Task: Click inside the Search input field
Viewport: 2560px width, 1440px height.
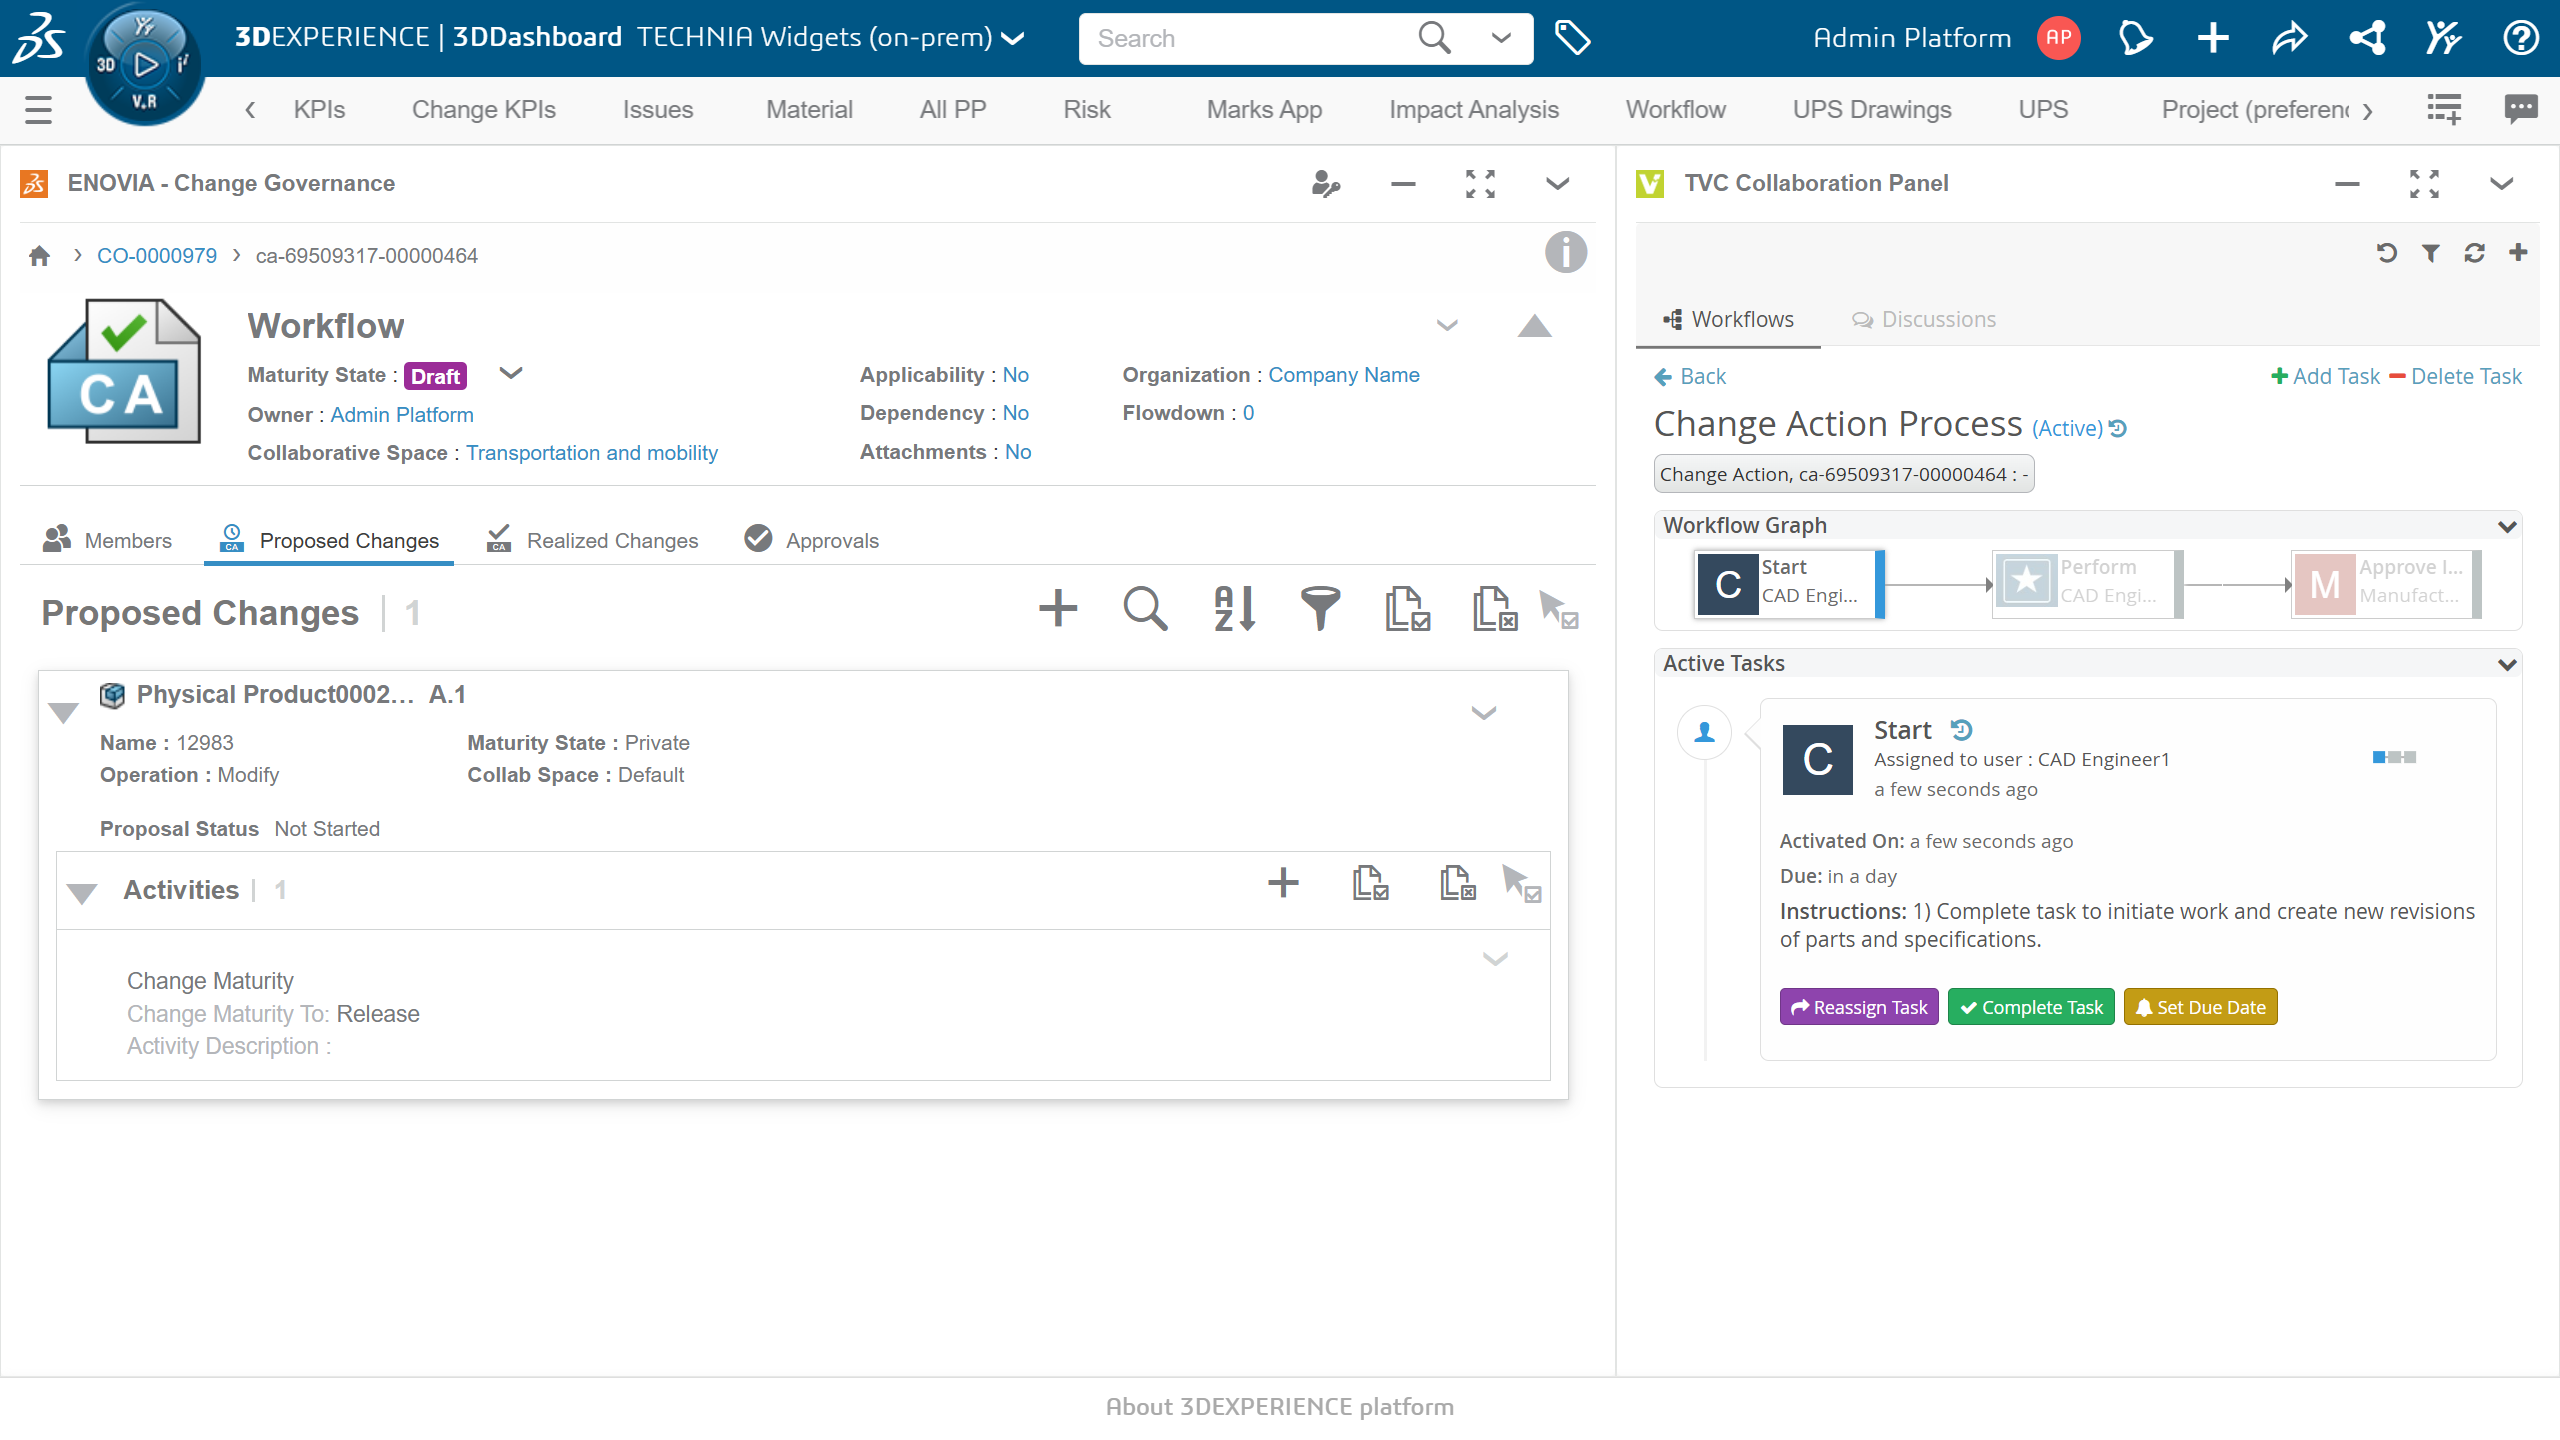Action: pos(1250,38)
